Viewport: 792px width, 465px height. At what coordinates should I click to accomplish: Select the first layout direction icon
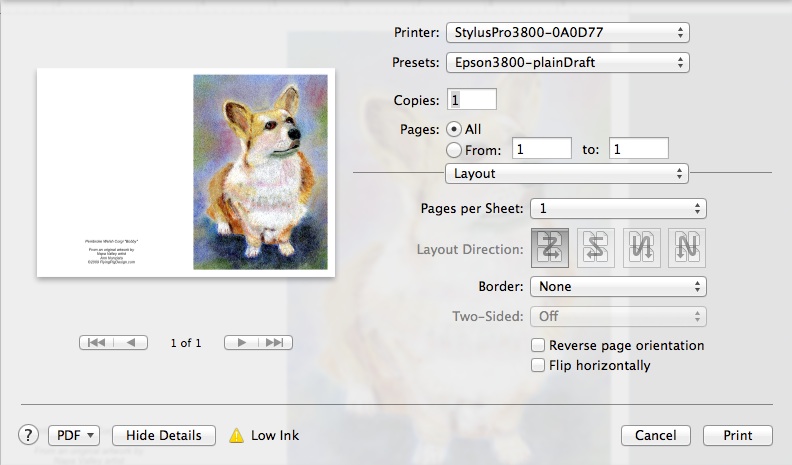551,248
